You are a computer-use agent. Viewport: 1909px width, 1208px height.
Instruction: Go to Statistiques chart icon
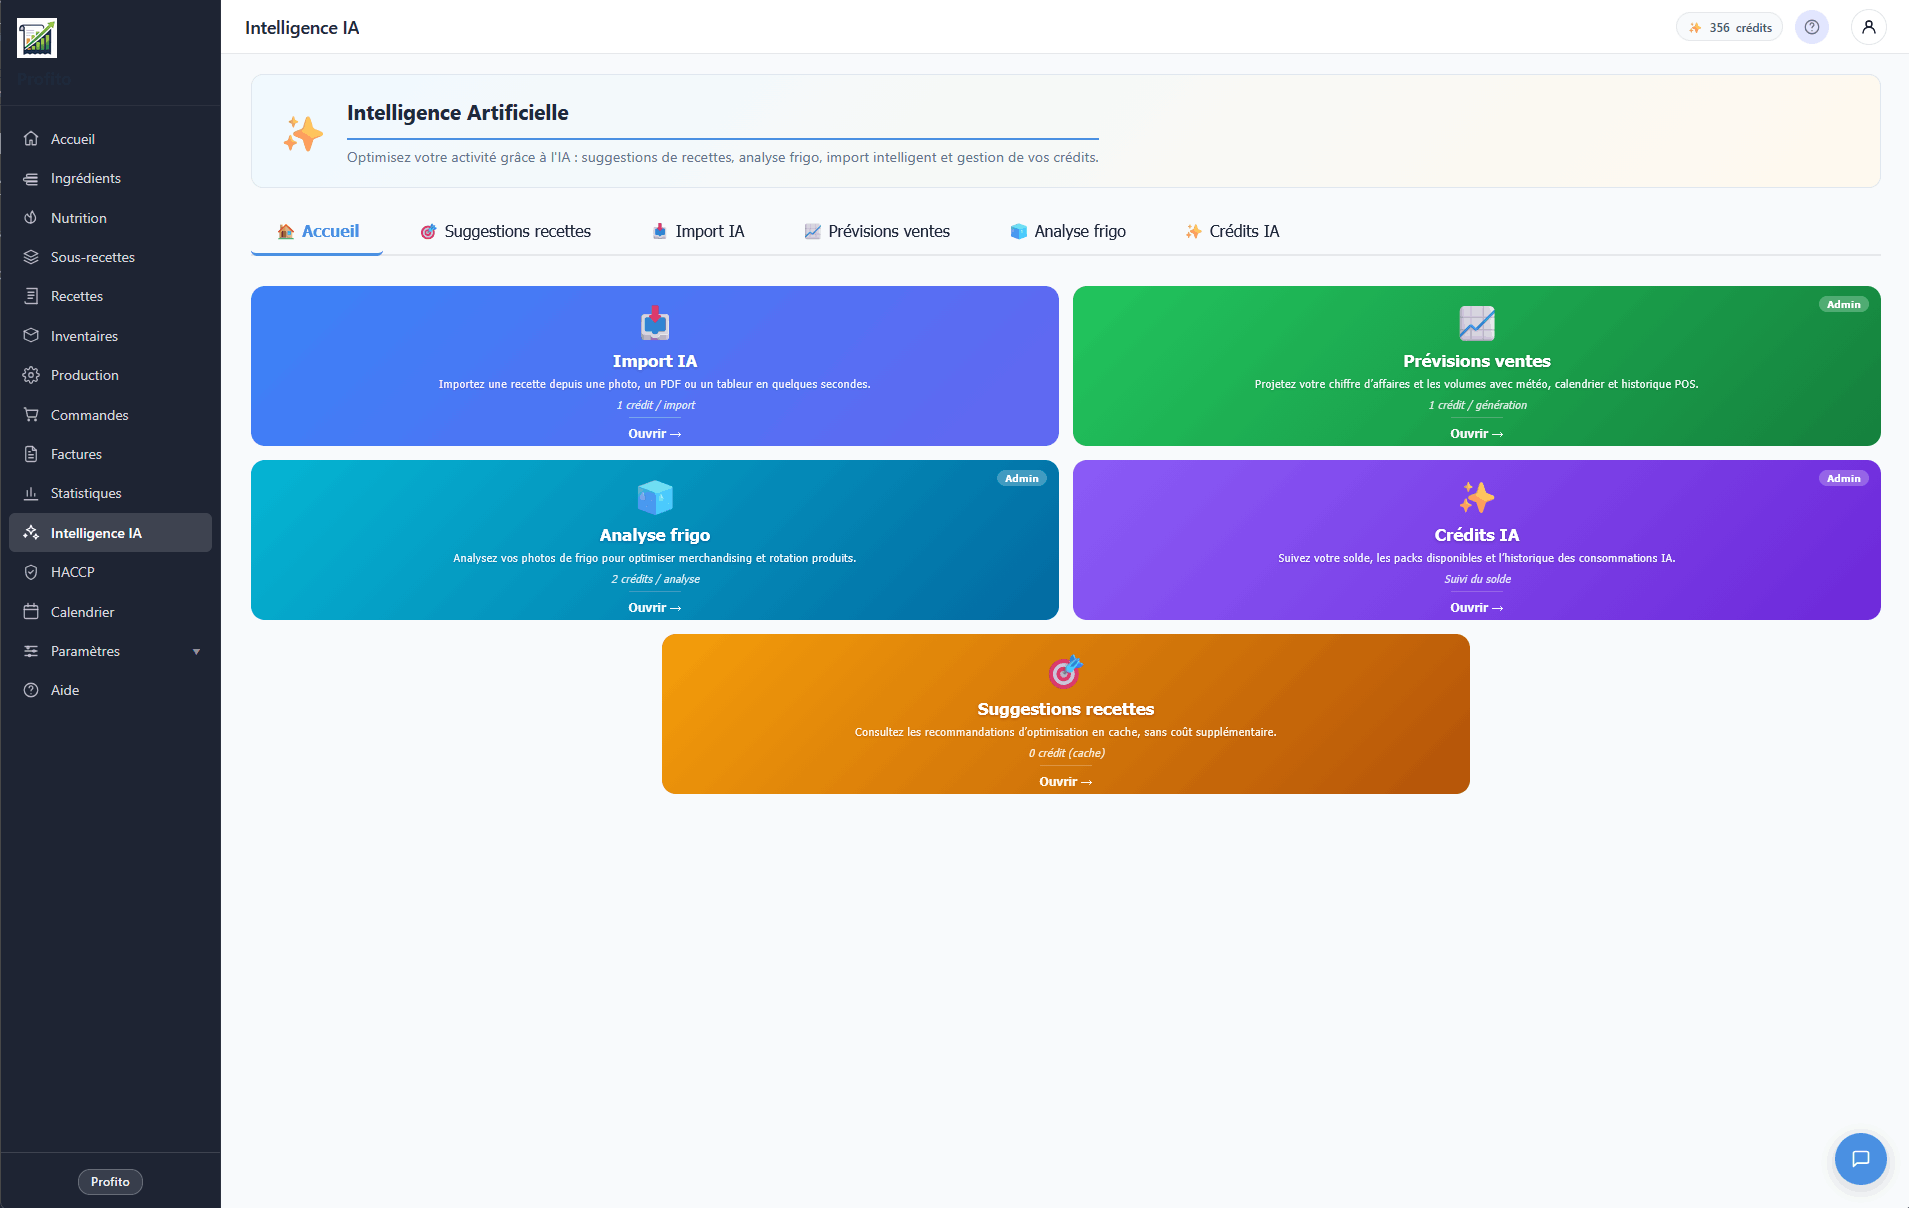[31, 493]
